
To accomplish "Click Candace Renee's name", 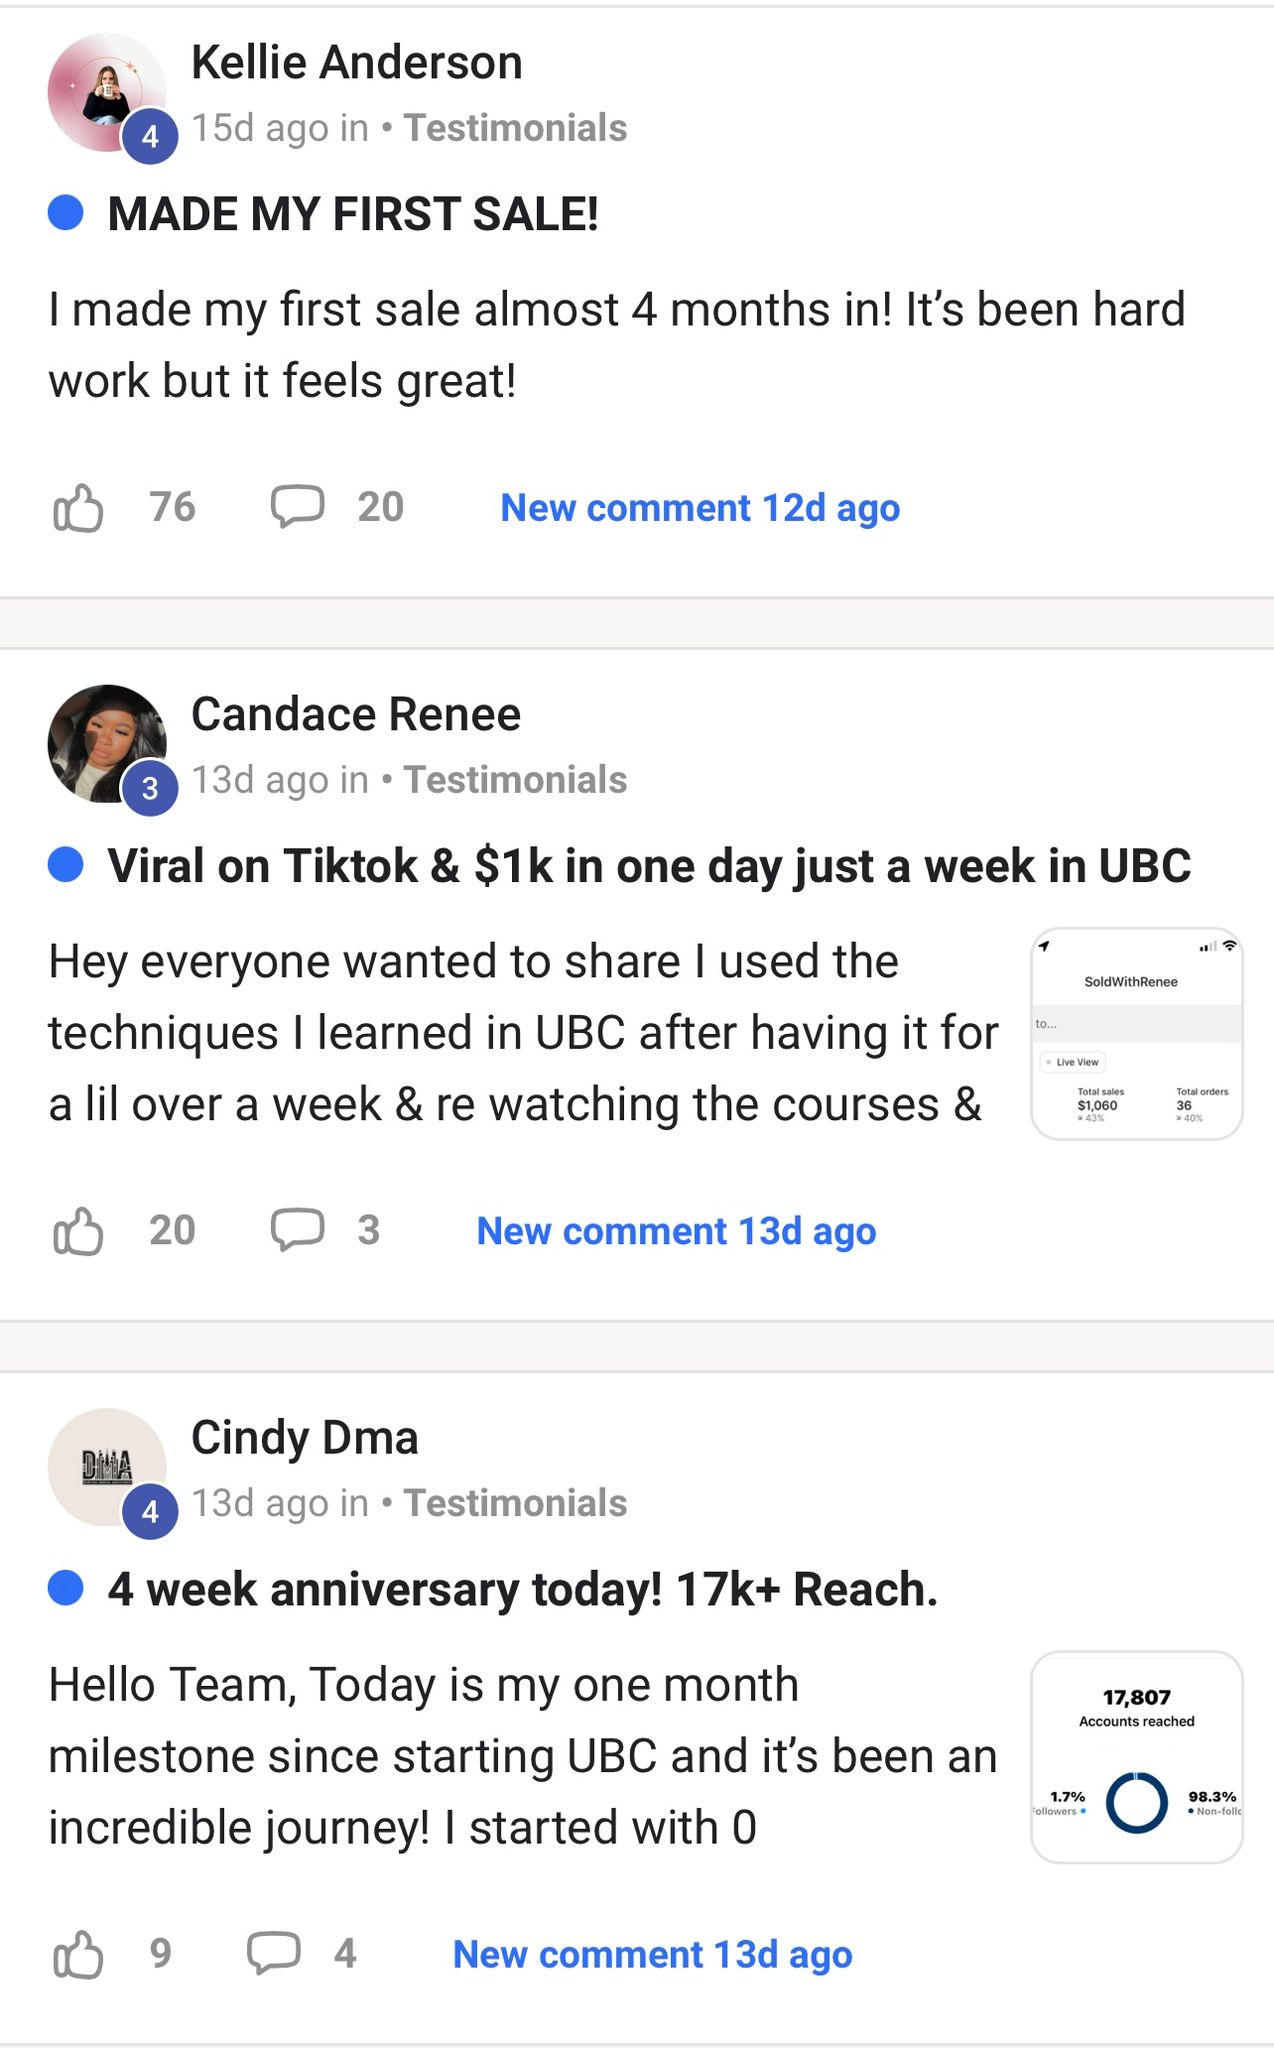I will 356,714.
